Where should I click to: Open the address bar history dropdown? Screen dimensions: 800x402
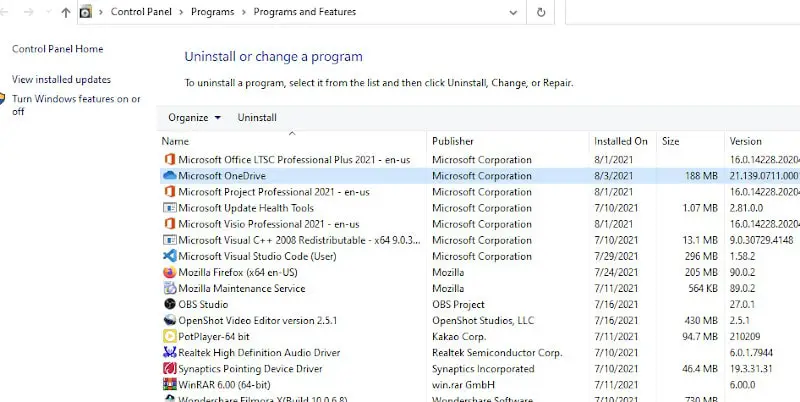513,13
